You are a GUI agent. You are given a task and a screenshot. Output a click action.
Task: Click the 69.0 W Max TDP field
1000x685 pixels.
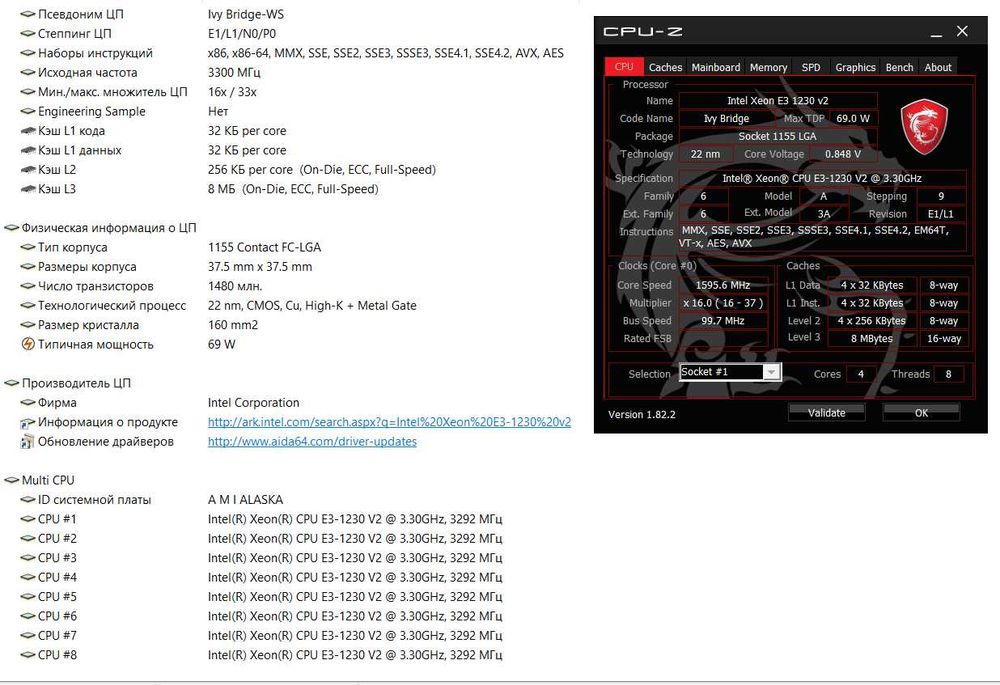pyautogui.click(x=853, y=118)
